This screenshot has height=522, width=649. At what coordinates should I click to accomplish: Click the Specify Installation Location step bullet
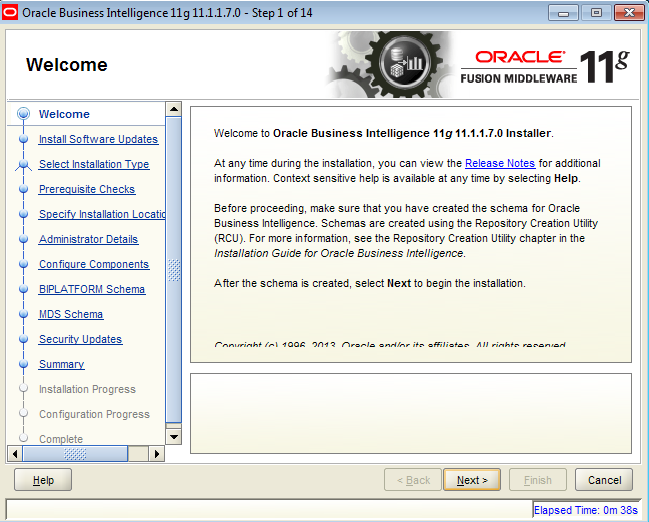click(24, 214)
